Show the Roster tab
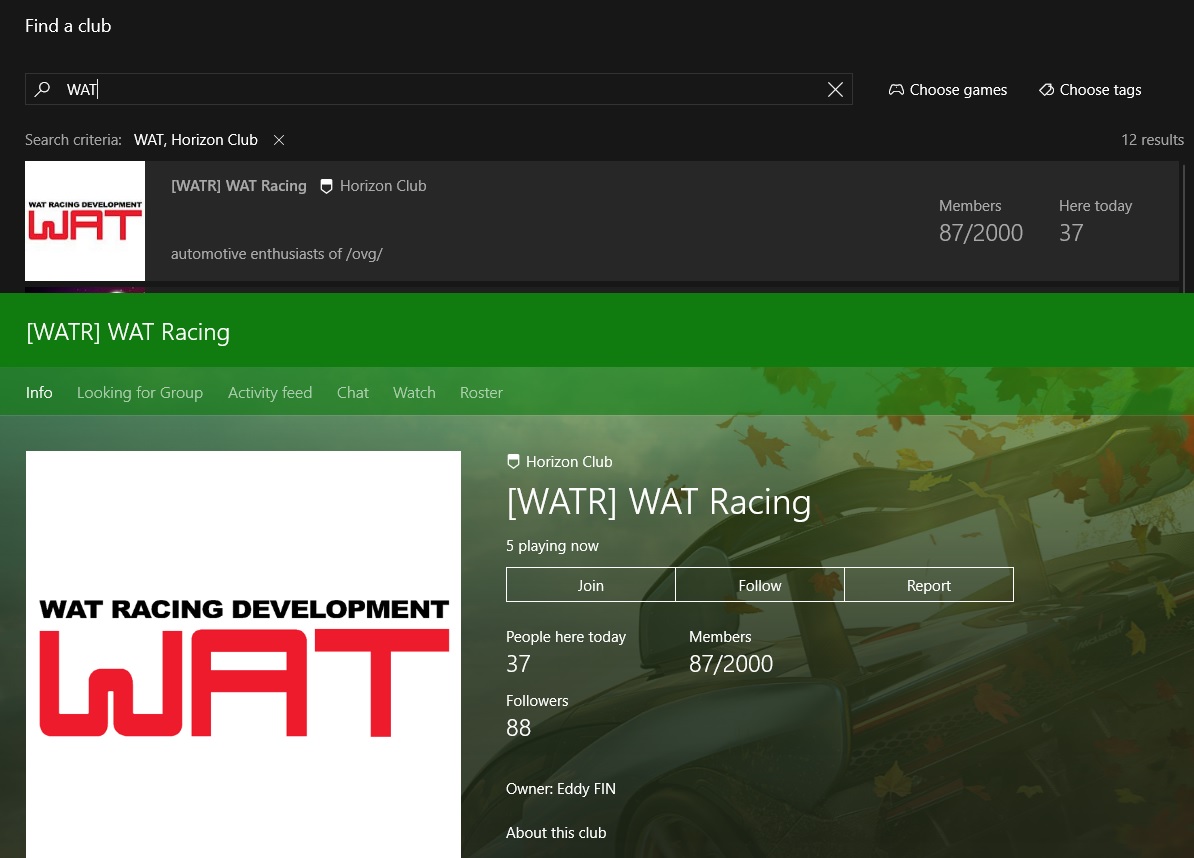 pyautogui.click(x=481, y=393)
